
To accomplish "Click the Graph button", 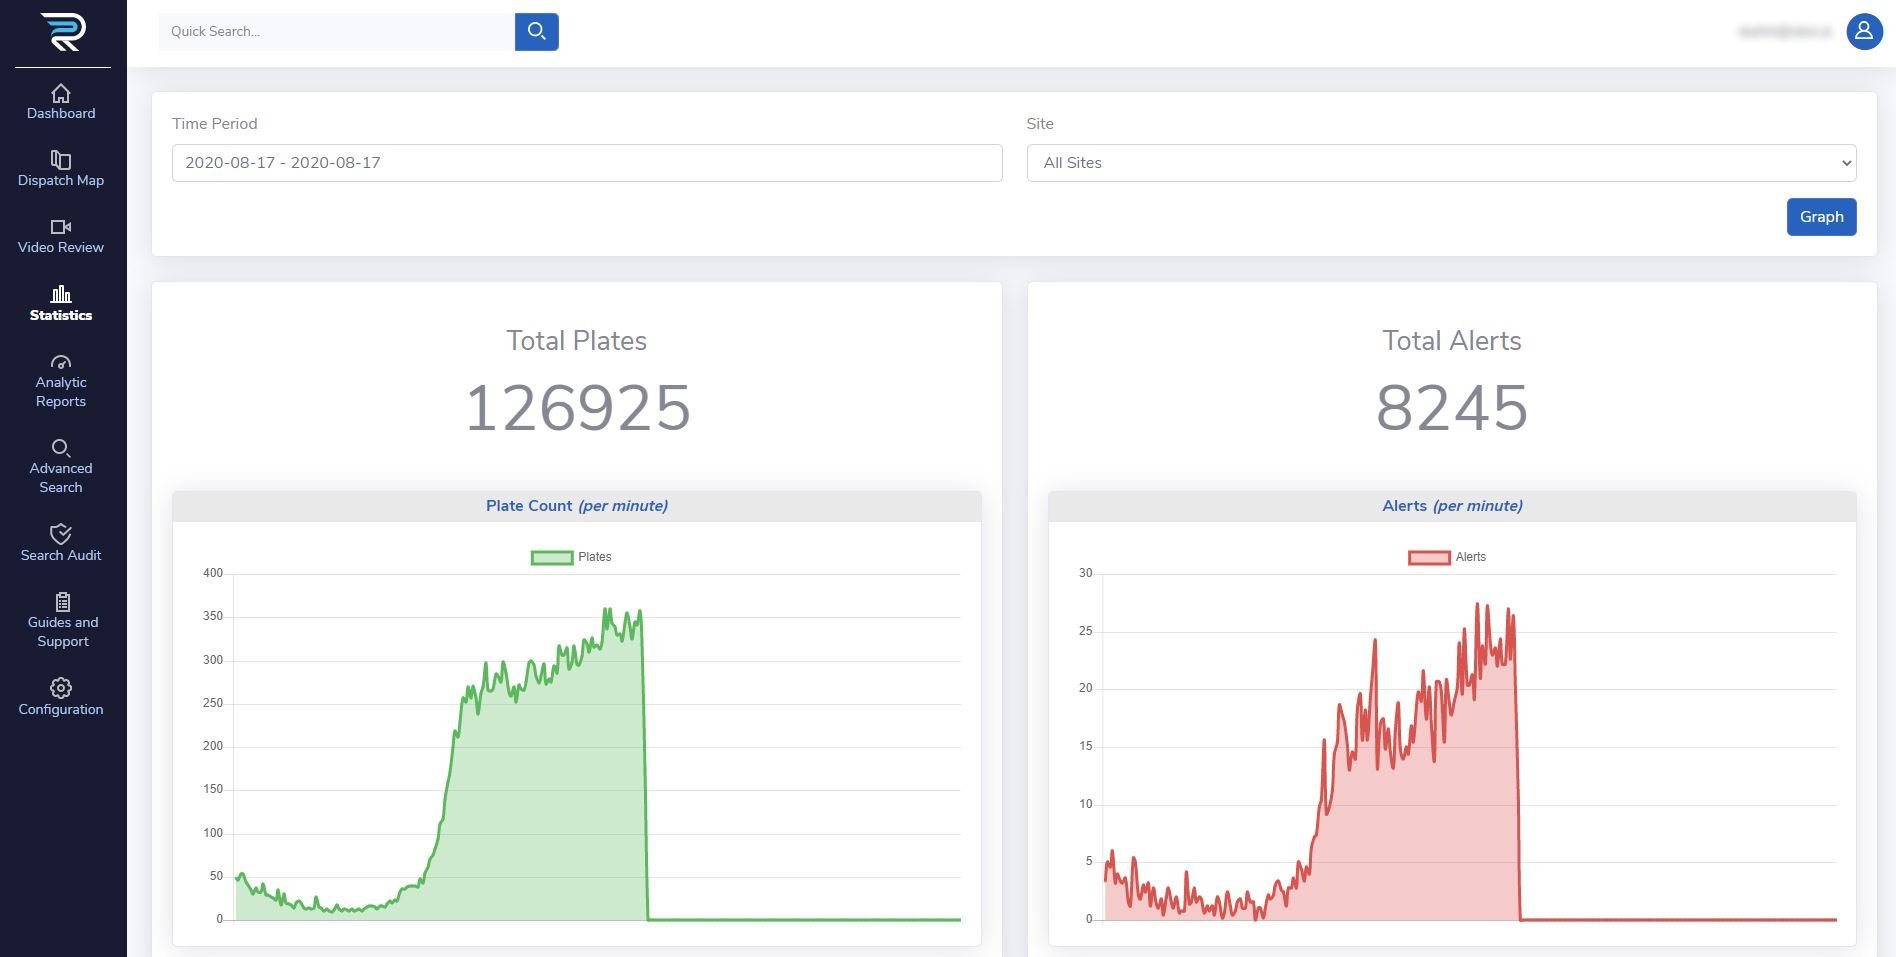I will [1821, 217].
